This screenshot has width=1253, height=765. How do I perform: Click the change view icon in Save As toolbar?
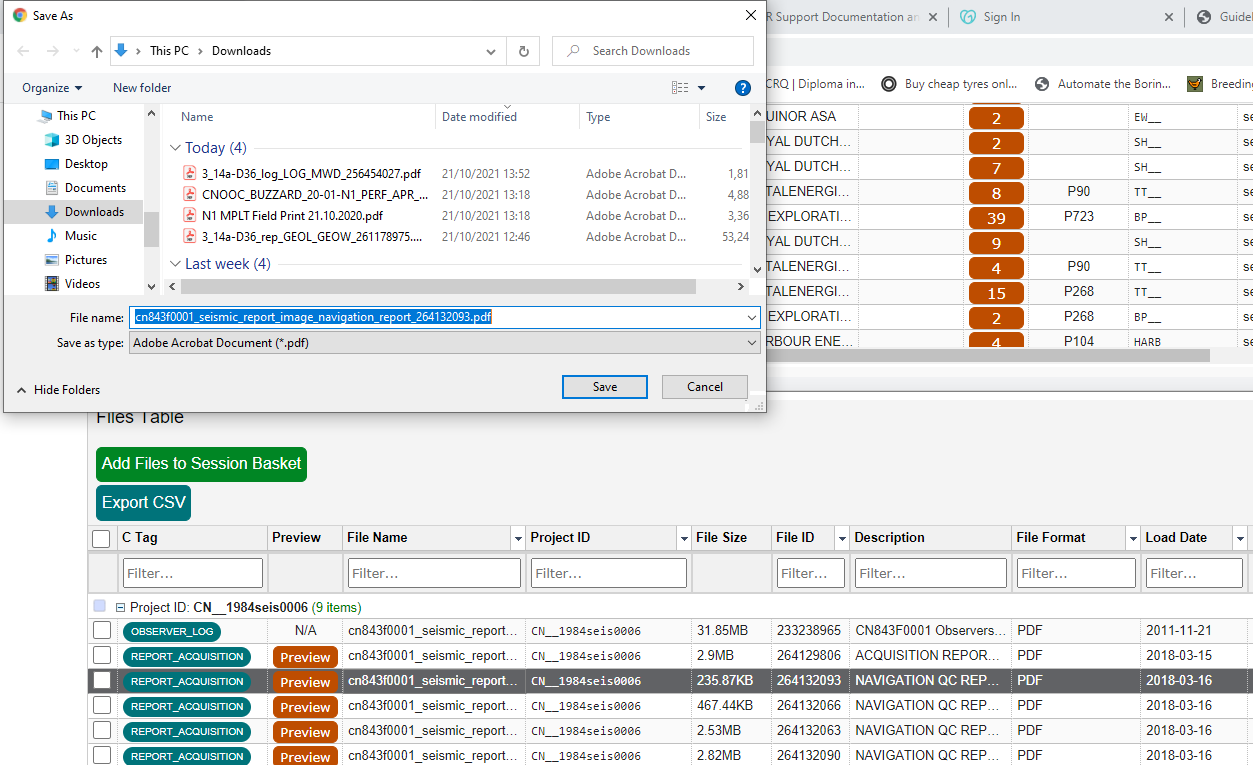(x=680, y=88)
